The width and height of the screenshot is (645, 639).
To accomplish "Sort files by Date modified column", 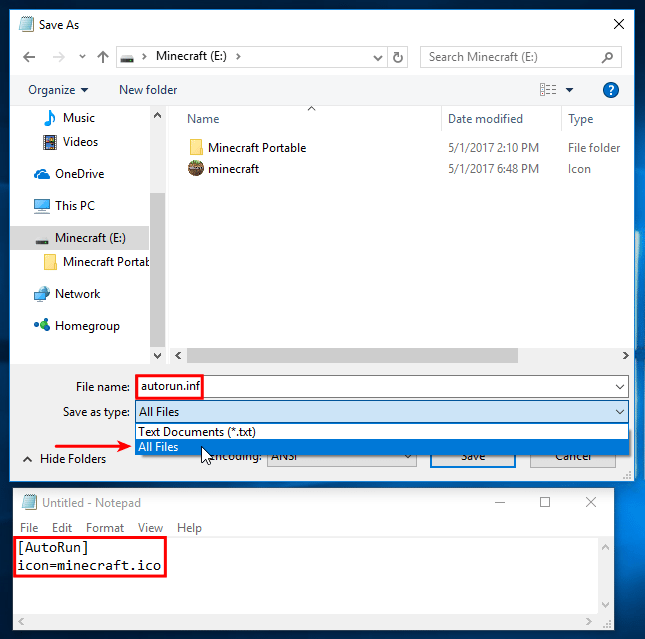I will click(x=485, y=119).
